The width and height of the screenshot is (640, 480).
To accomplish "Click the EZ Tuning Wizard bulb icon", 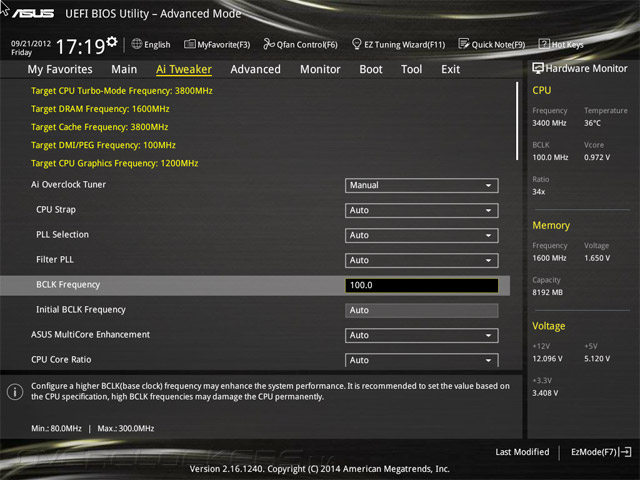I will [x=356, y=44].
